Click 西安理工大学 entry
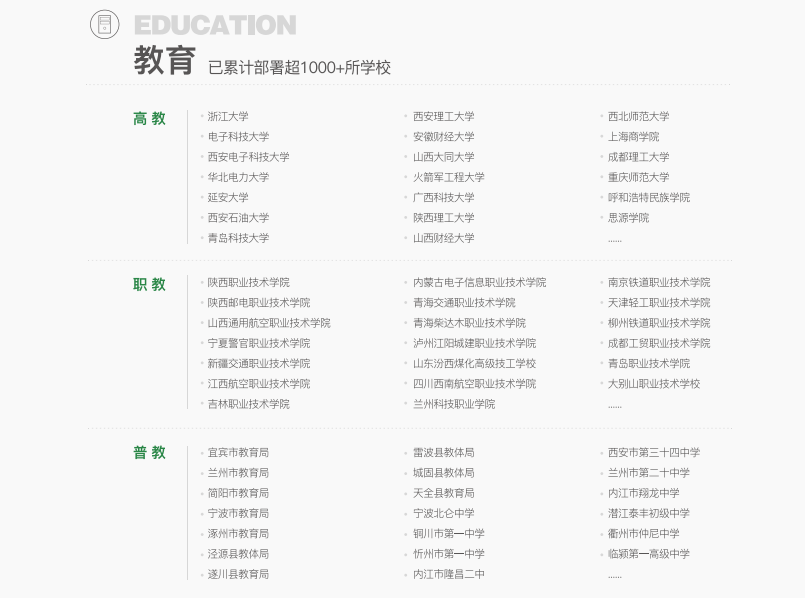The width and height of the screenshot is (805, 598). coord(444,117)
